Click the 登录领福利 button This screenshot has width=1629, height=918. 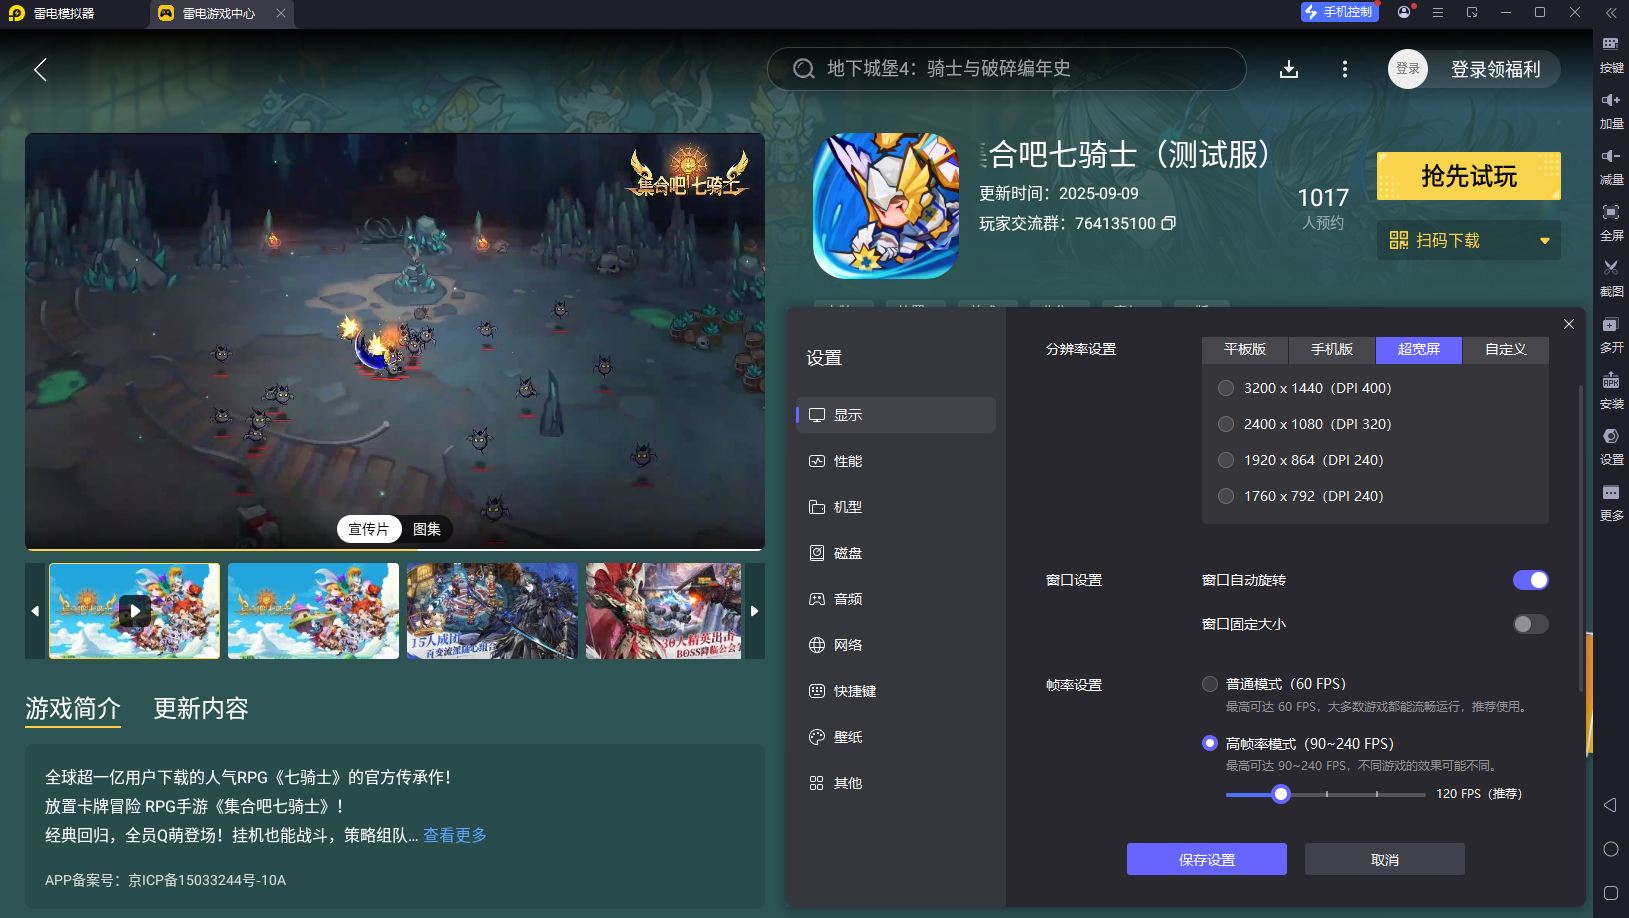pyautogui.click(x=1496, y=69)
